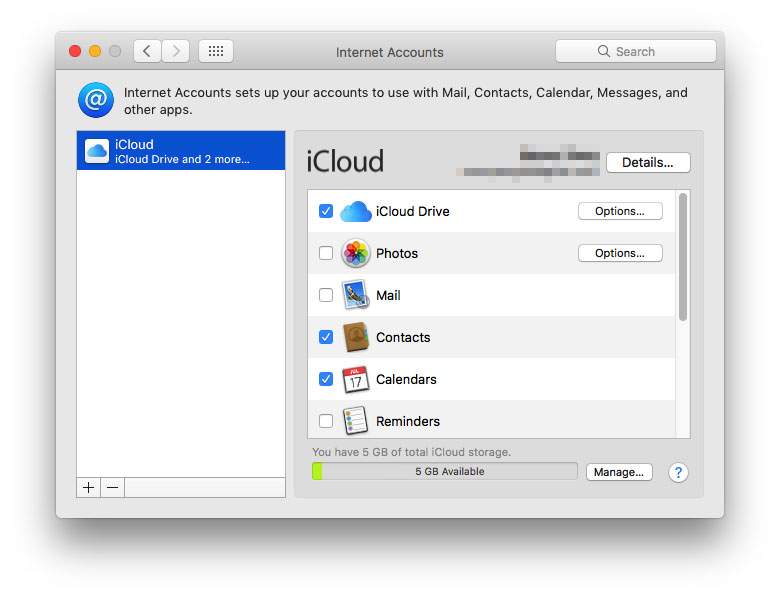Click the Mail stamp icon
The image size is (780, 598).
pyautogui.click(x=355, y=295)
